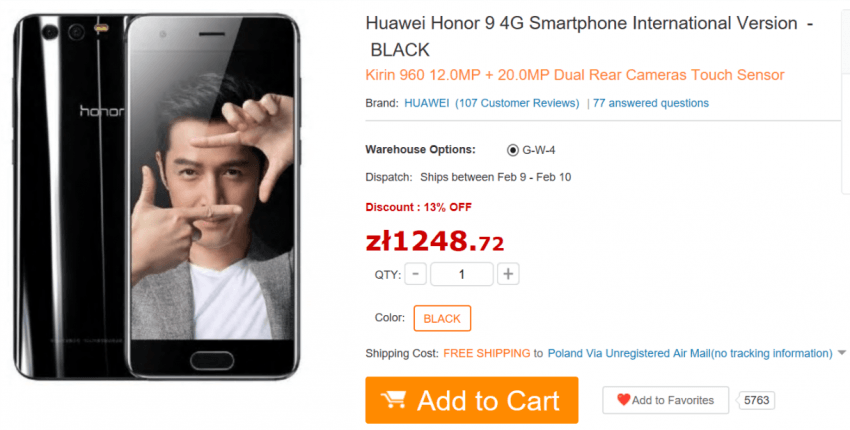Click the zł1248.72 price
850x430 pixels.
[x=435, y=241]
